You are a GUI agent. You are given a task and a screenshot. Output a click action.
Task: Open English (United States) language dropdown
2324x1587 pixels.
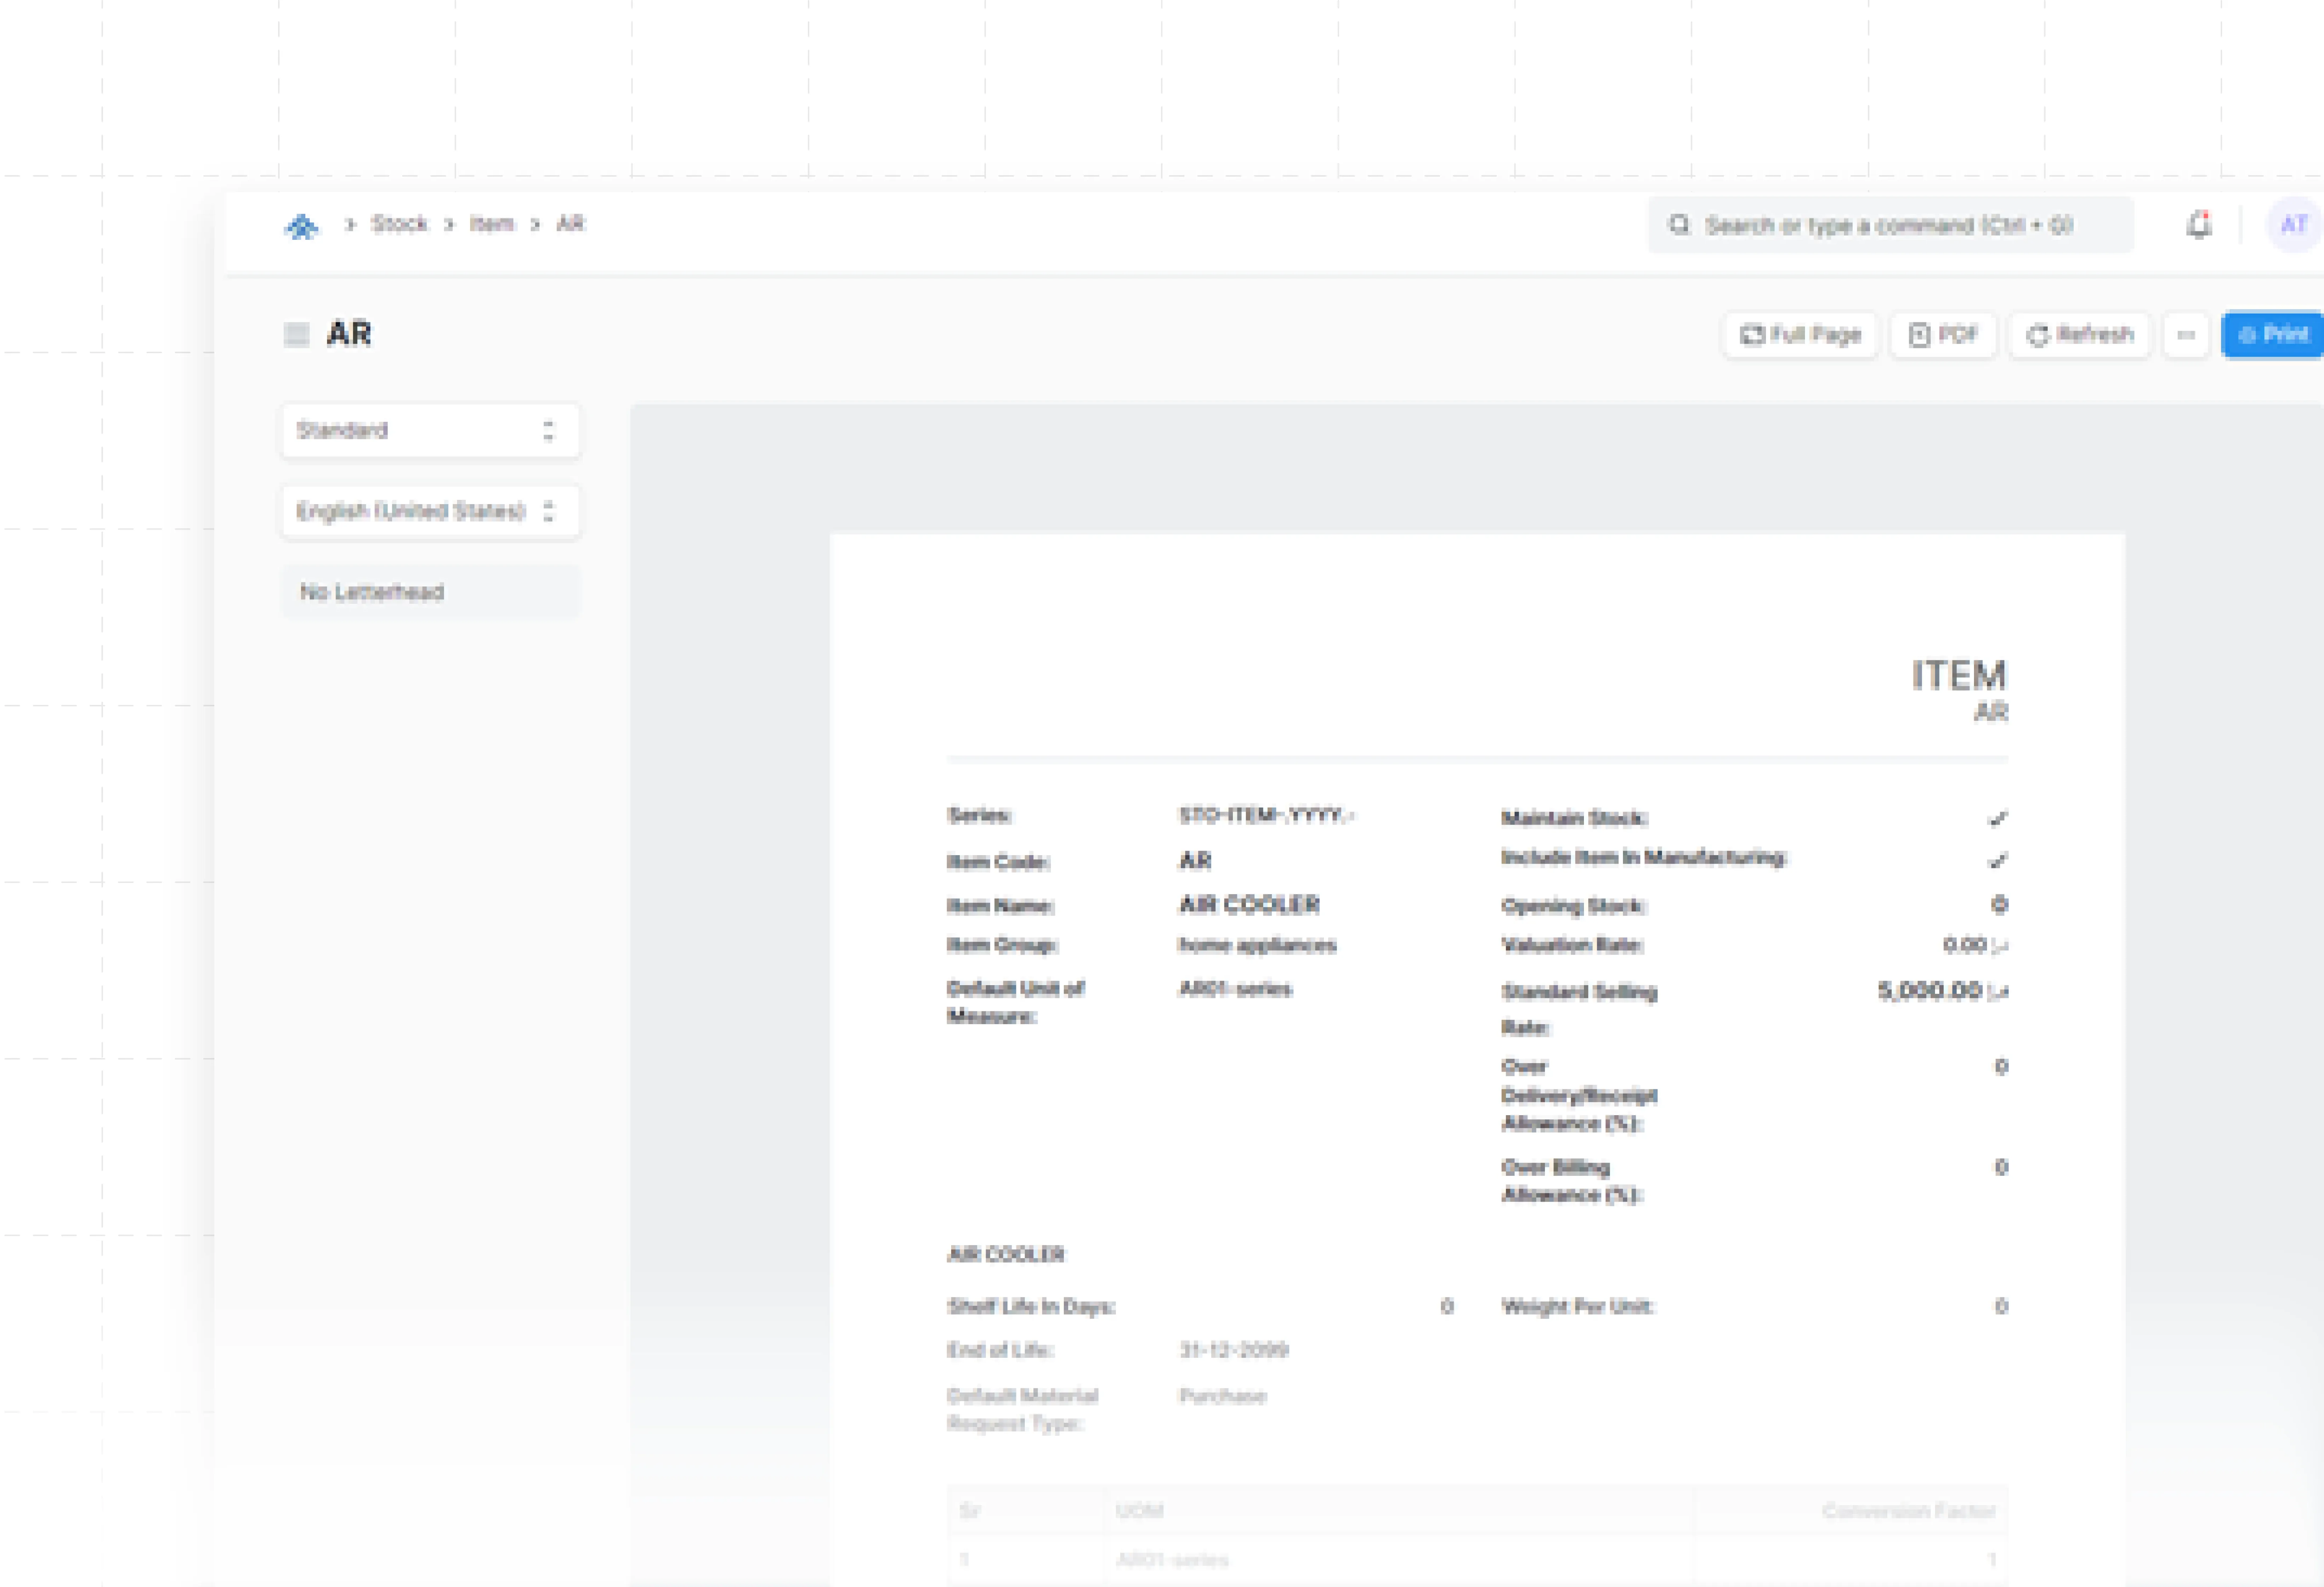(430, 511)
